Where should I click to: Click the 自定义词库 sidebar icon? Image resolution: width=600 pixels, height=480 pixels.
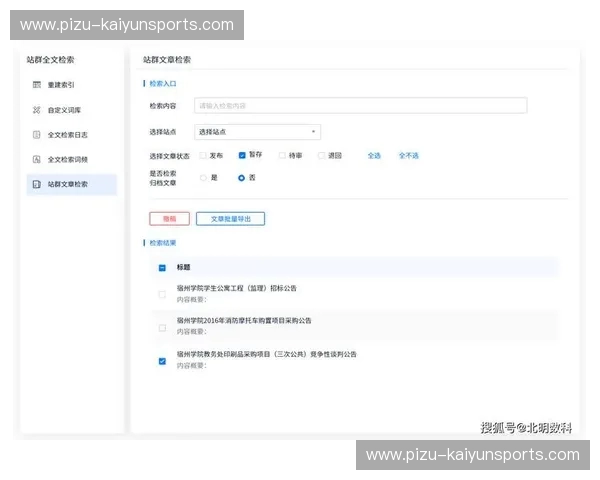pyautogui.click(x=37, y=110)
